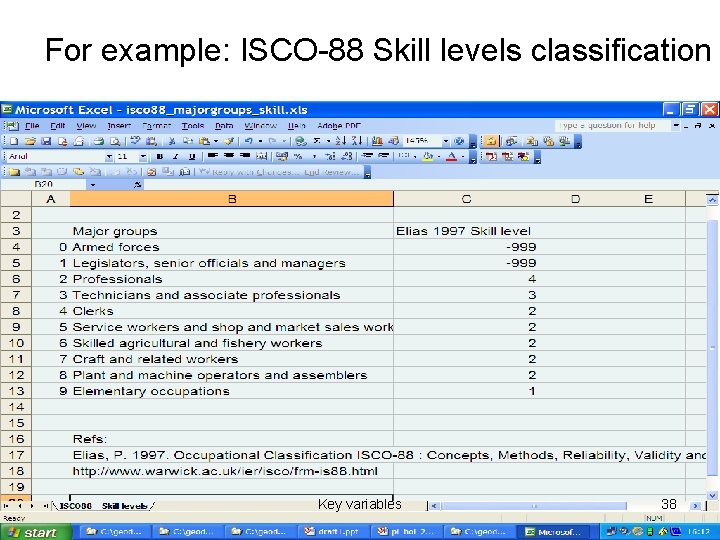Click the Insert Function fx button
The height and width of the screenshot is (540, 720).
137,185
